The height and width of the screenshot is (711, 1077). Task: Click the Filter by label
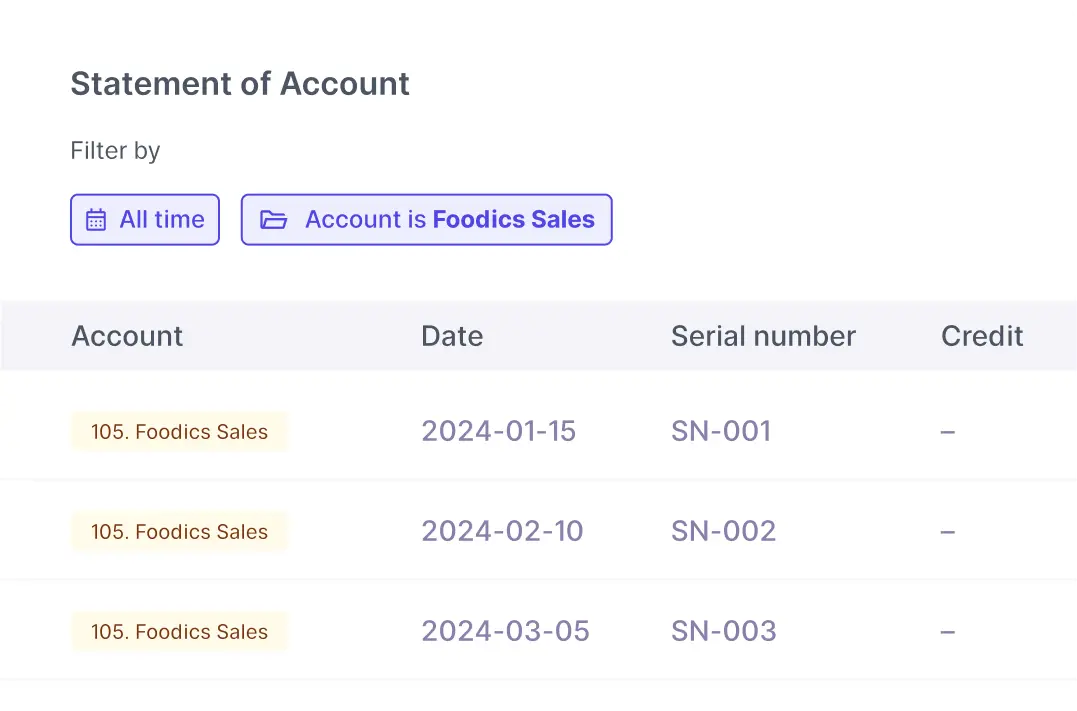pyautogui.click(x=115, y=150)
